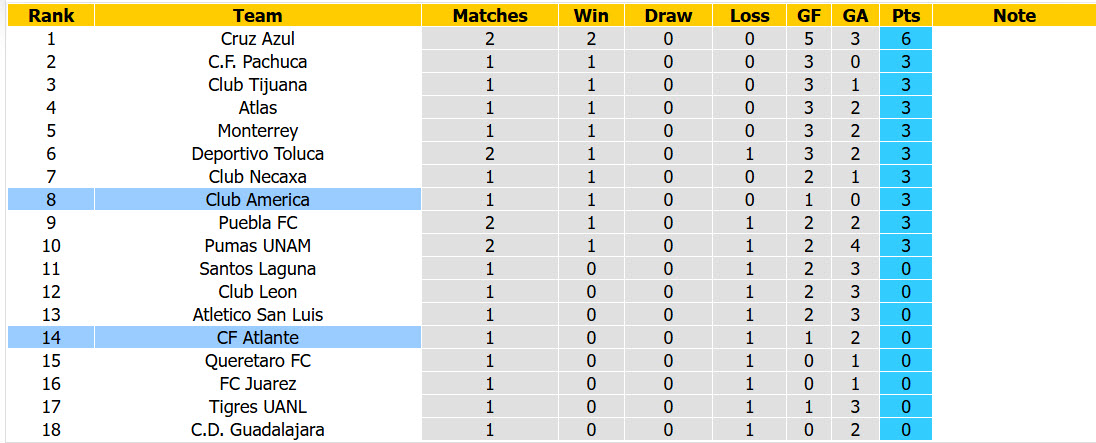The width and height of the screenshot is (1096, 443).
Task: Click the GF column header
Action: pyautogui.click(x=809, y=16)
